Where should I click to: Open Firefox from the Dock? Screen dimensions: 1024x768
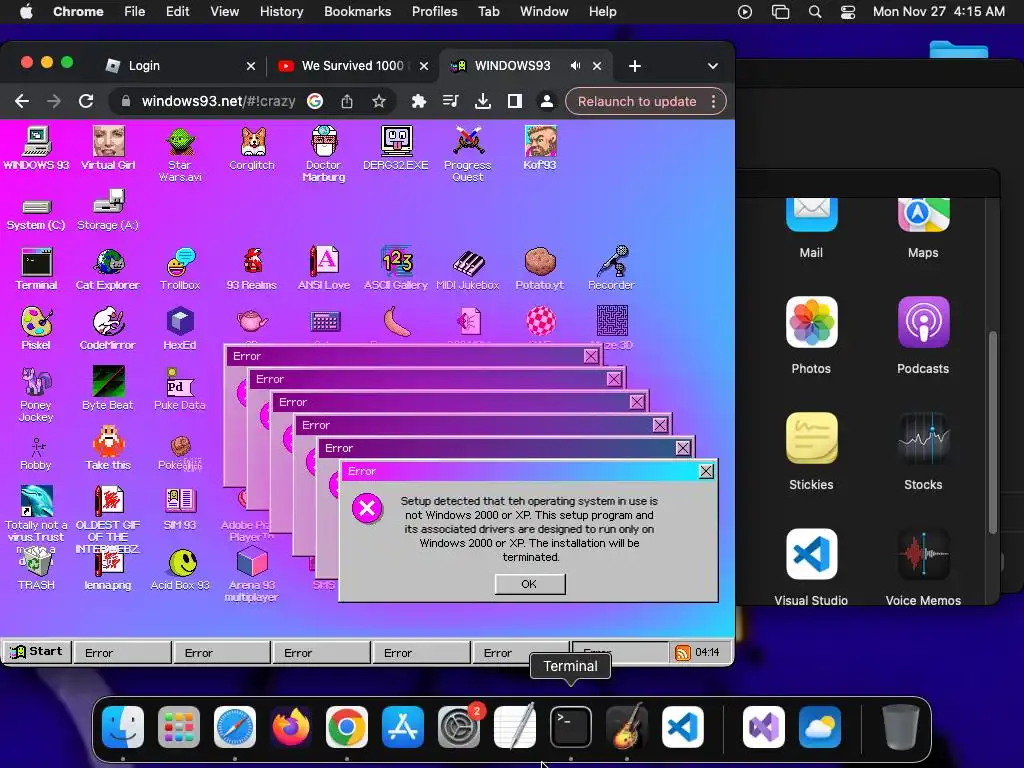(x=291, y=727)
